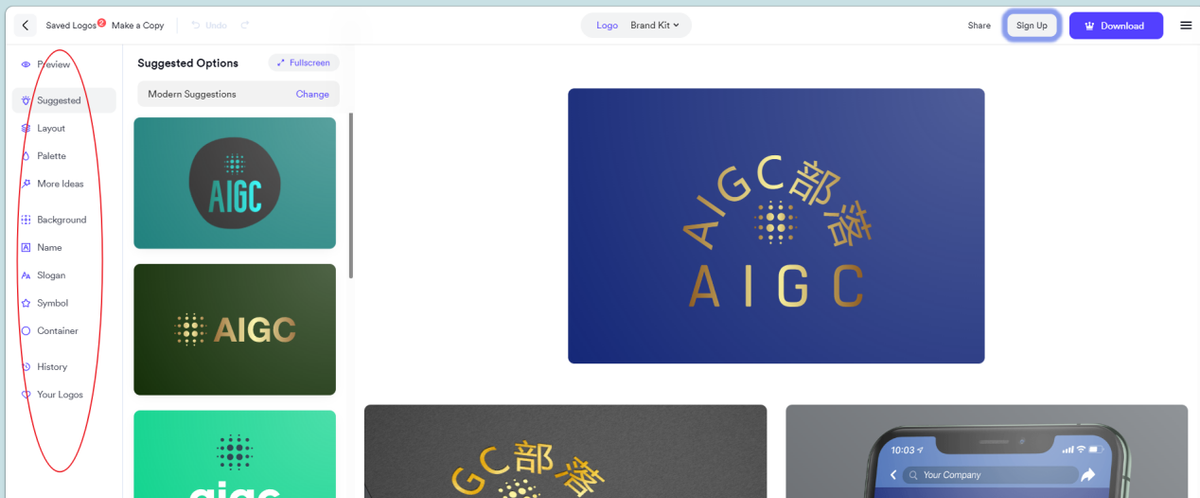Open the dark business card mockup

coord(565,451)
